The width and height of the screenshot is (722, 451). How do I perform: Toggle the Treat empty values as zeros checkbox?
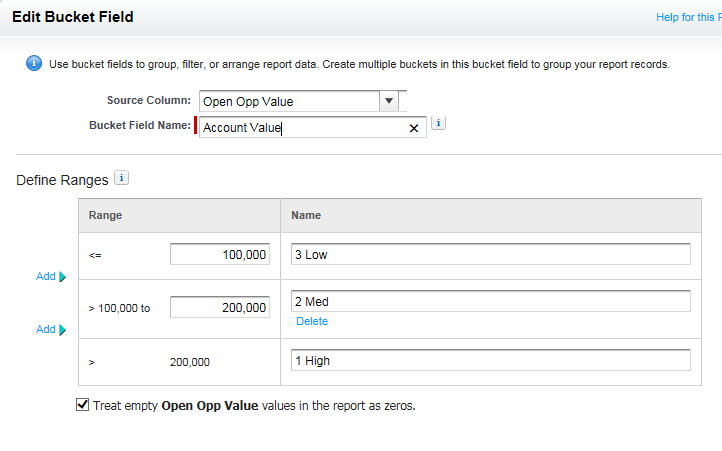point(82,406)
